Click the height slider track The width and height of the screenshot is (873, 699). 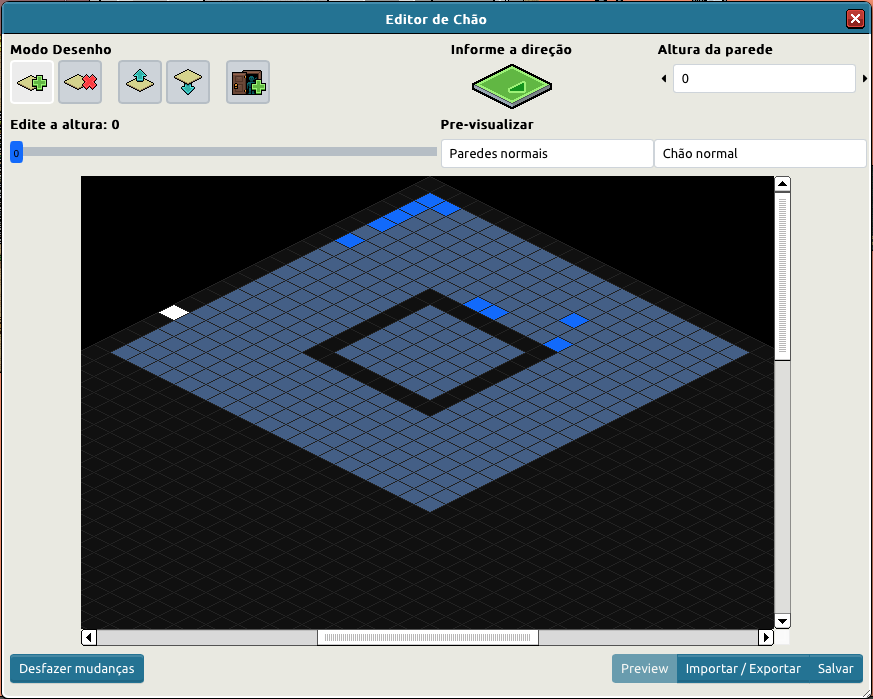(224, 152)
